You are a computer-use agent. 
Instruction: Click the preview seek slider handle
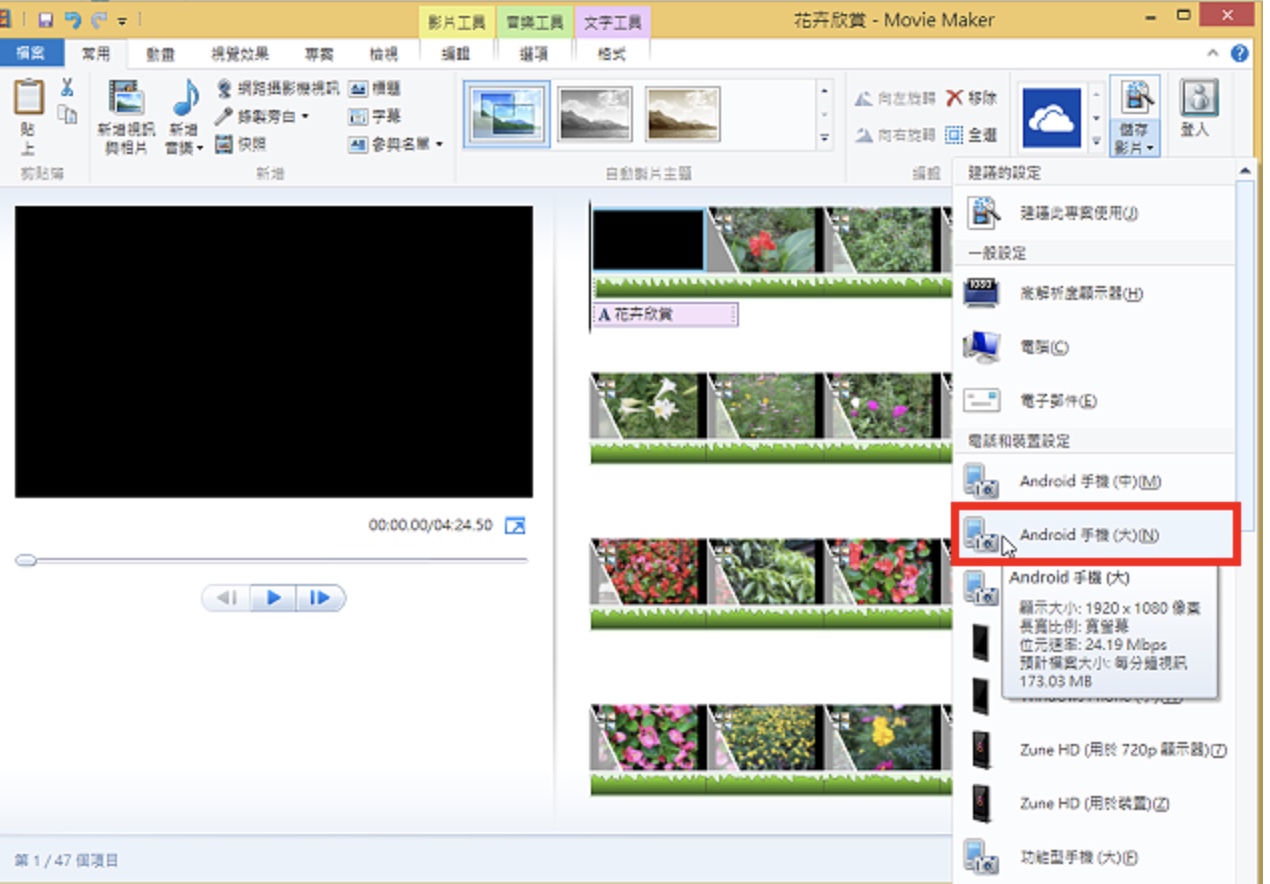point(26,561)
